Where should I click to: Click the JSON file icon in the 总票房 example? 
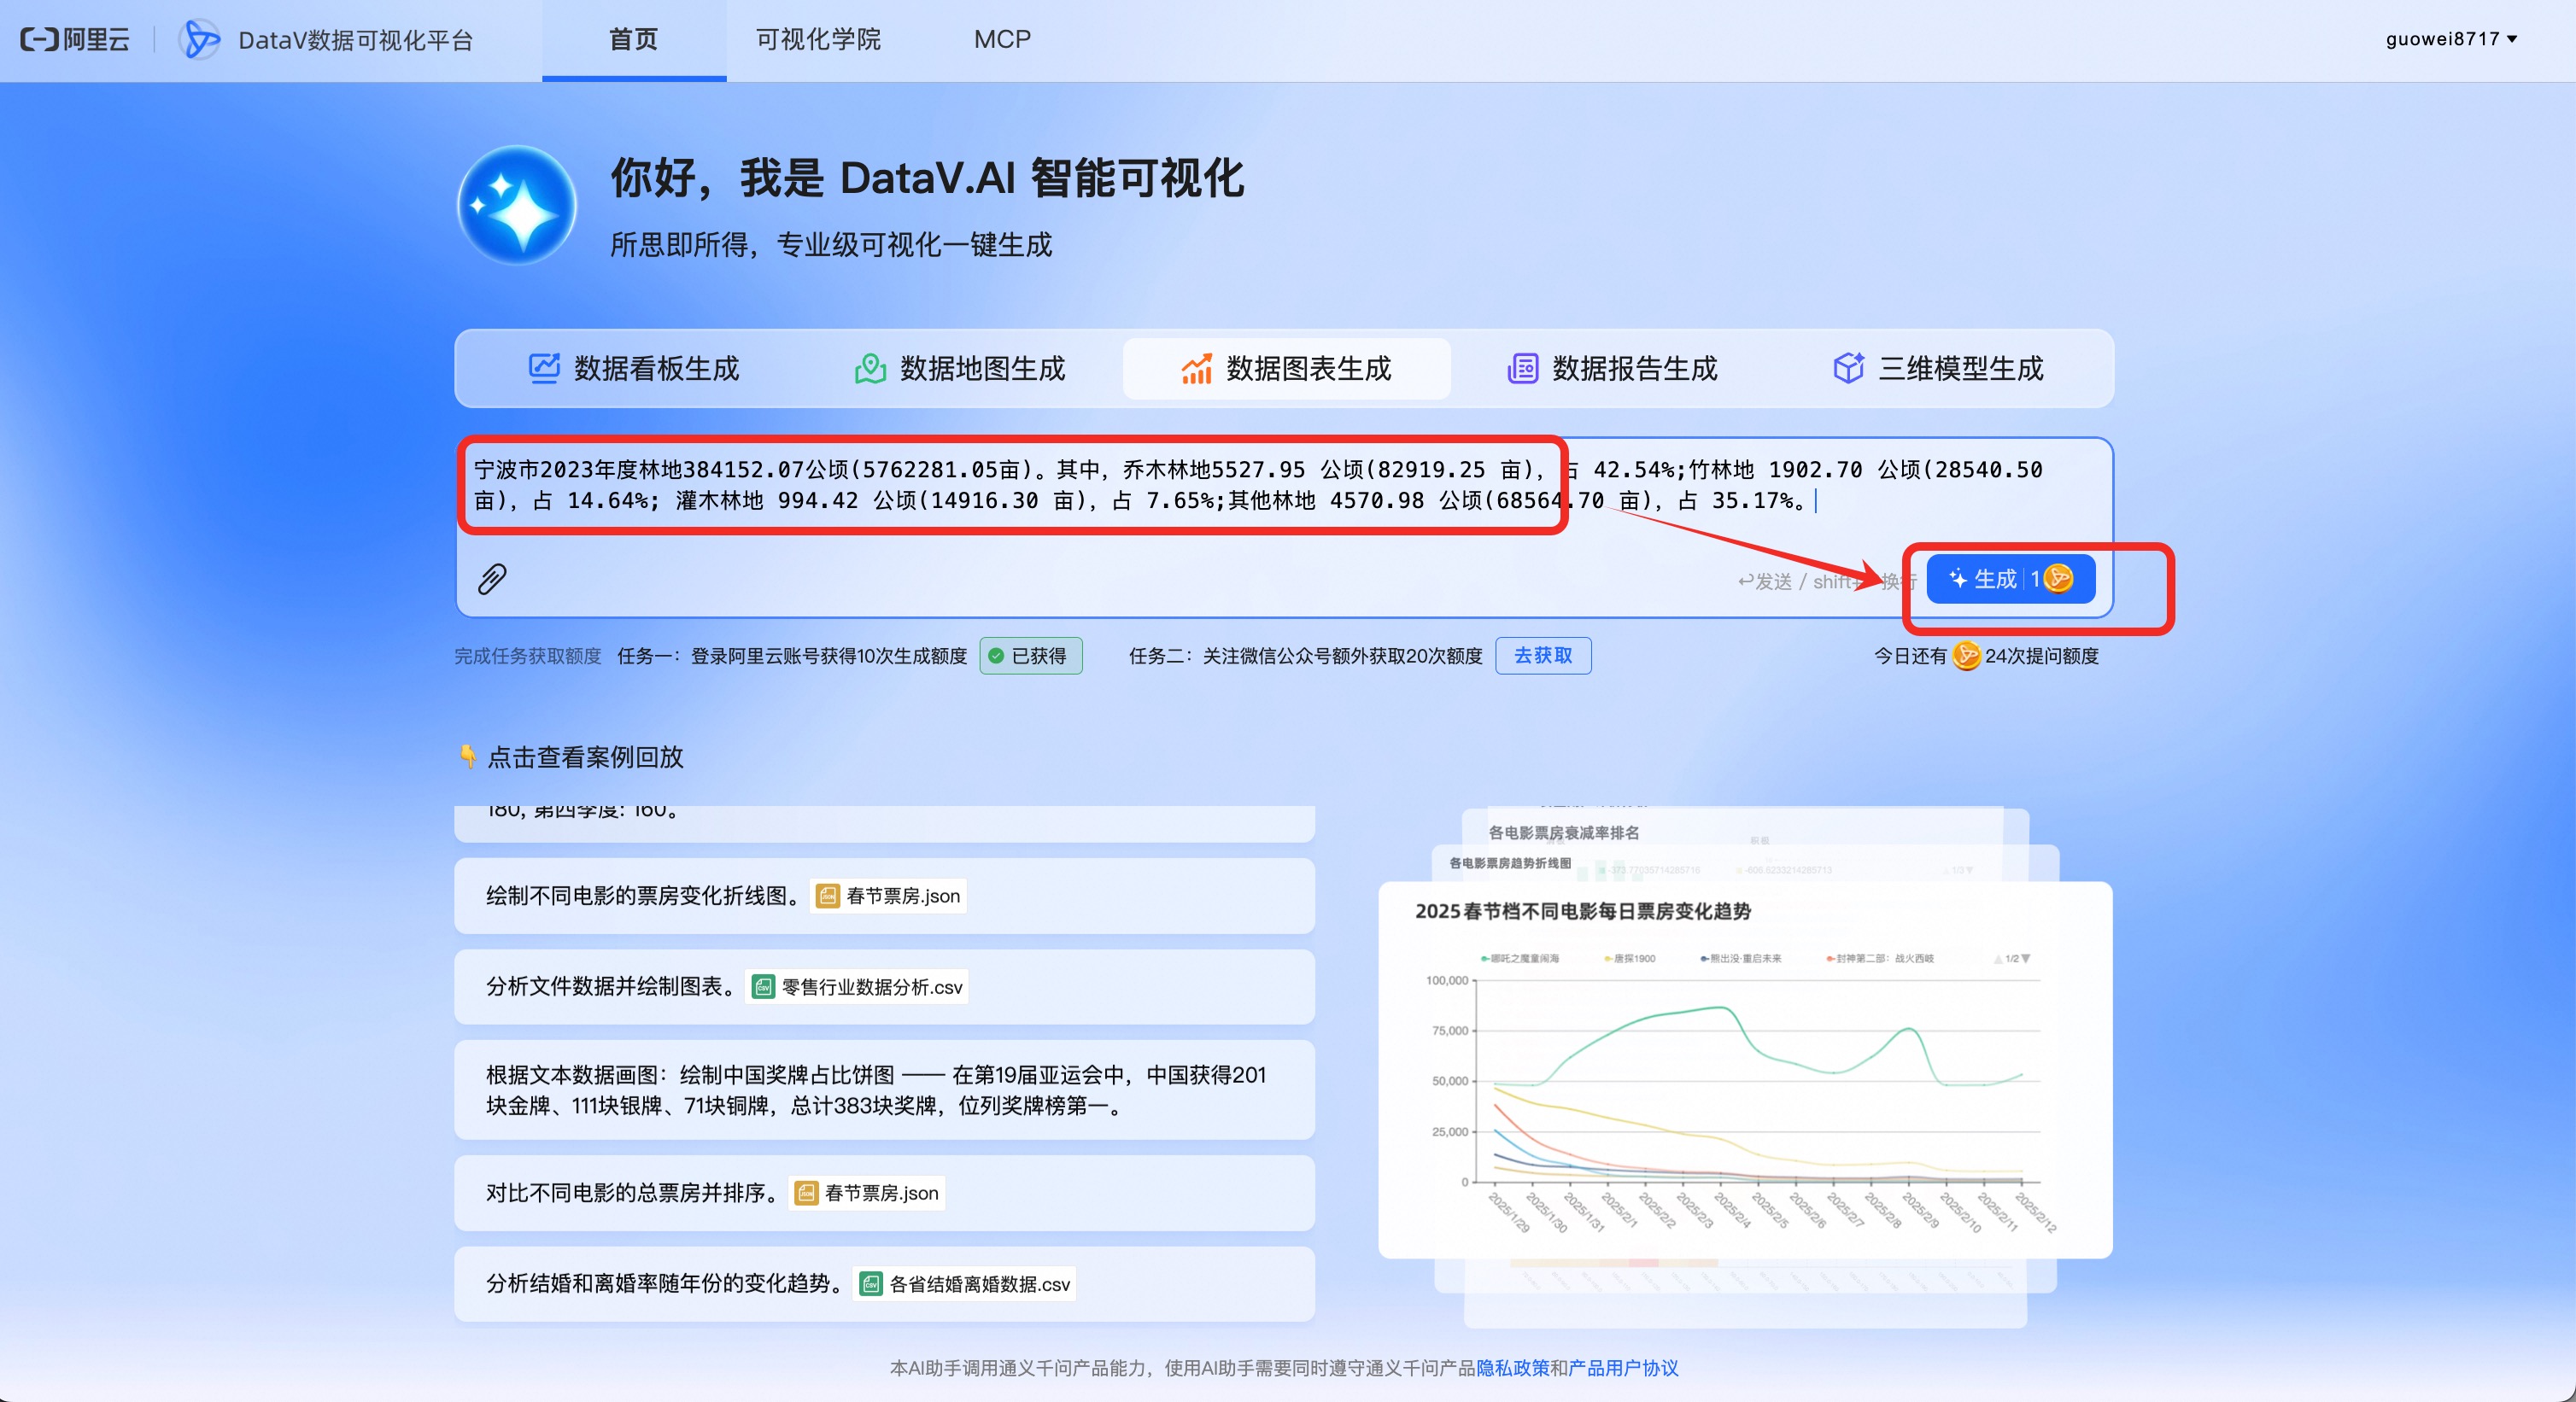coord(806,1193)
